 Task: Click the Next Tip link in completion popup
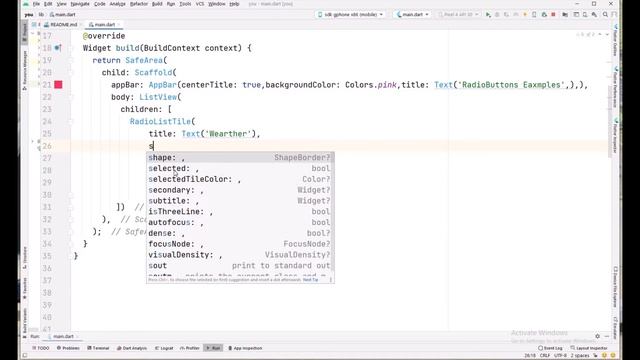point(310,280)
